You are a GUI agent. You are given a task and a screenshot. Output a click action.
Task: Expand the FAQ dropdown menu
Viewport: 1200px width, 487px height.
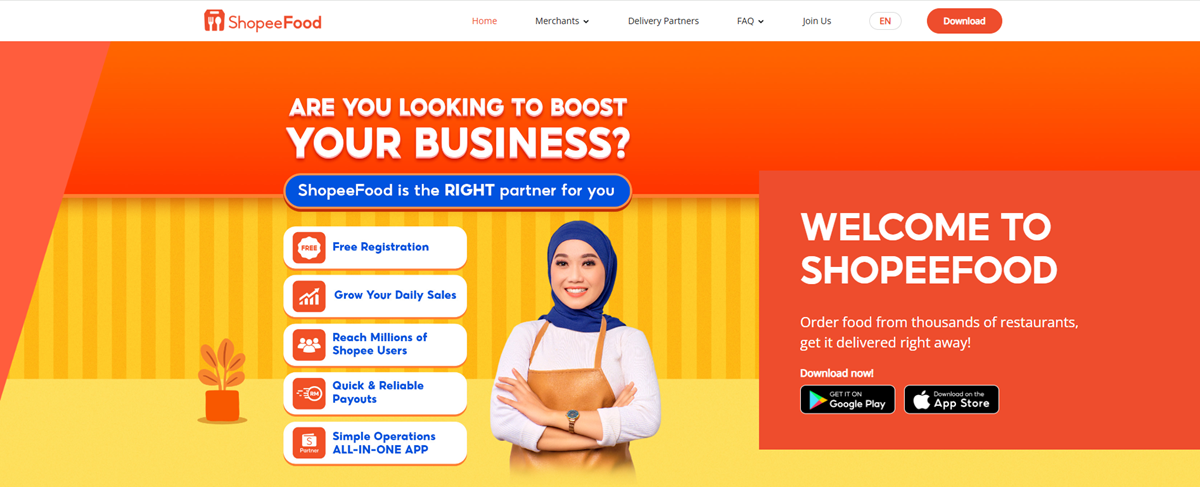[x=750, y=21]
